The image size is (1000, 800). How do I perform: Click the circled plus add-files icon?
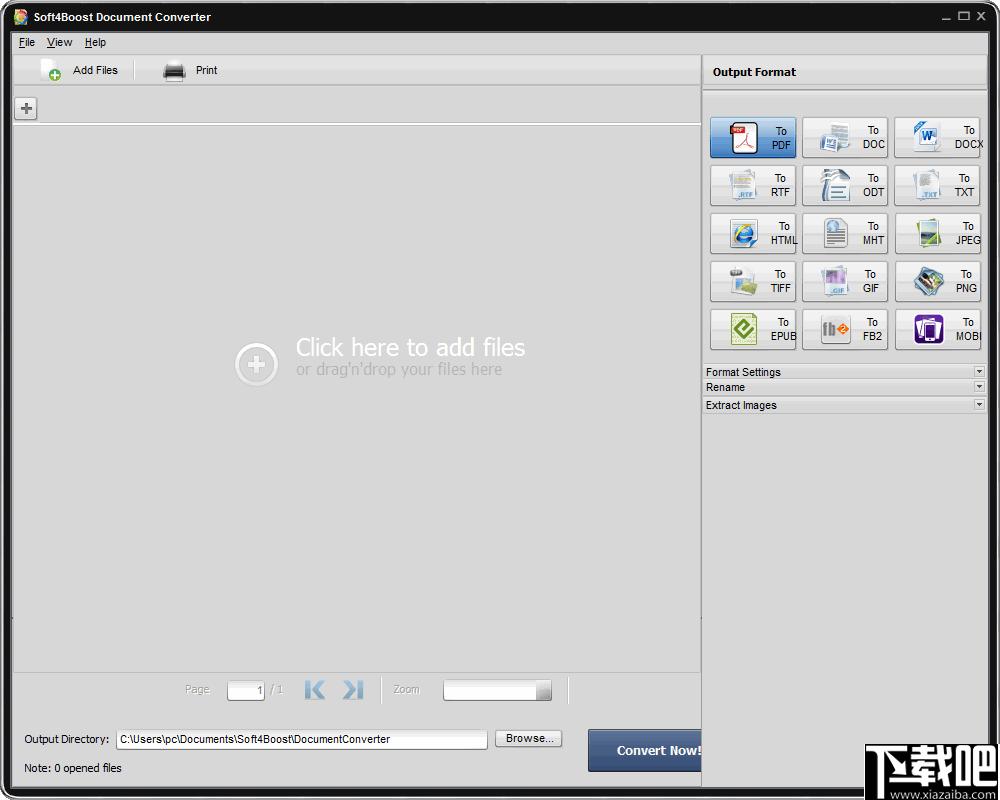pyautogui.click(x=256, y=364)
